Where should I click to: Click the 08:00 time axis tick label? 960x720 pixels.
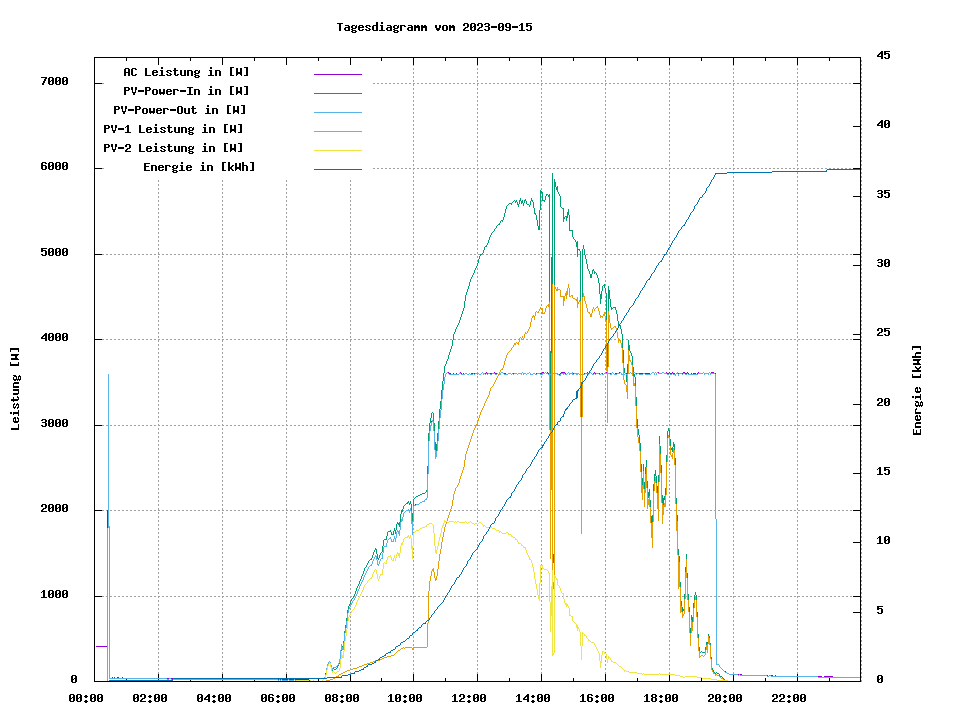tap(341, 698)
